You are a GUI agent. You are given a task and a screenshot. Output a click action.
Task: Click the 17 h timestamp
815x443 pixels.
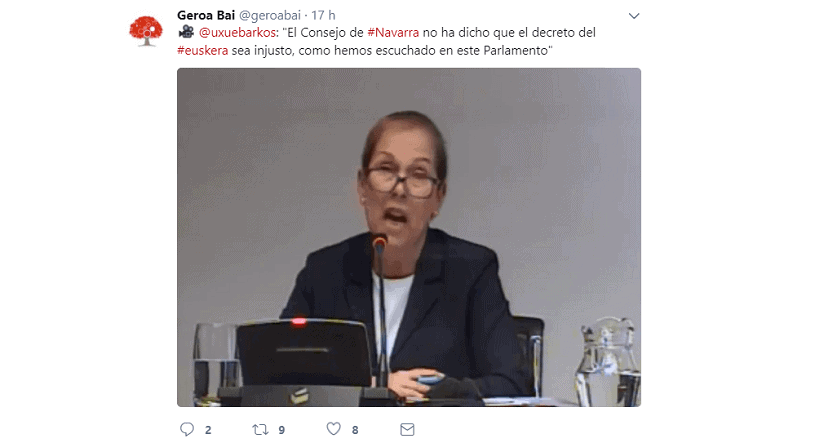click(x=323, y=16)
